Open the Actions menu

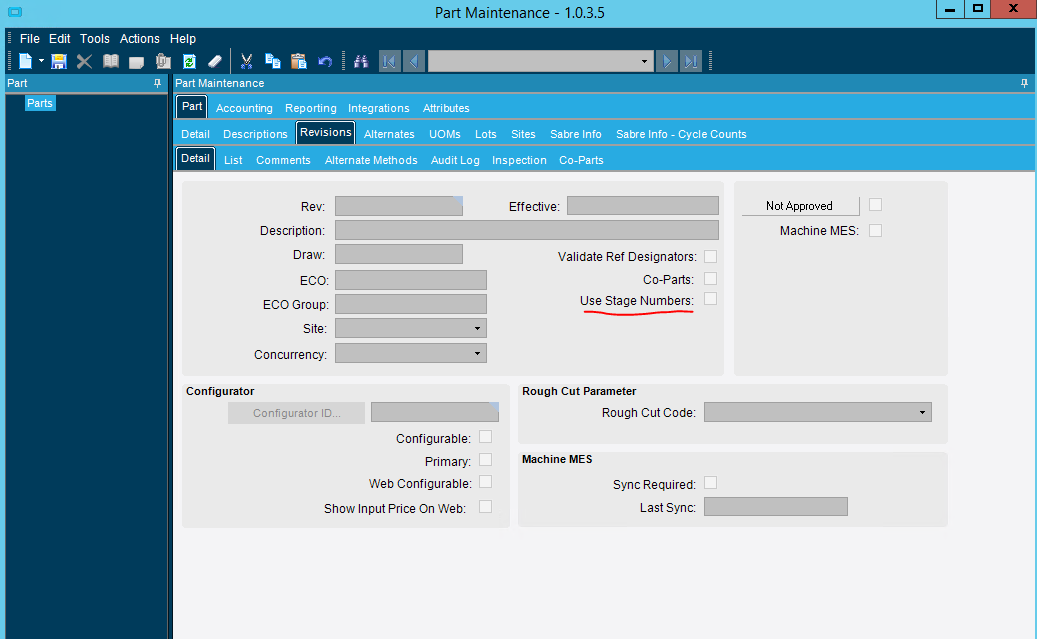[139, 38]
